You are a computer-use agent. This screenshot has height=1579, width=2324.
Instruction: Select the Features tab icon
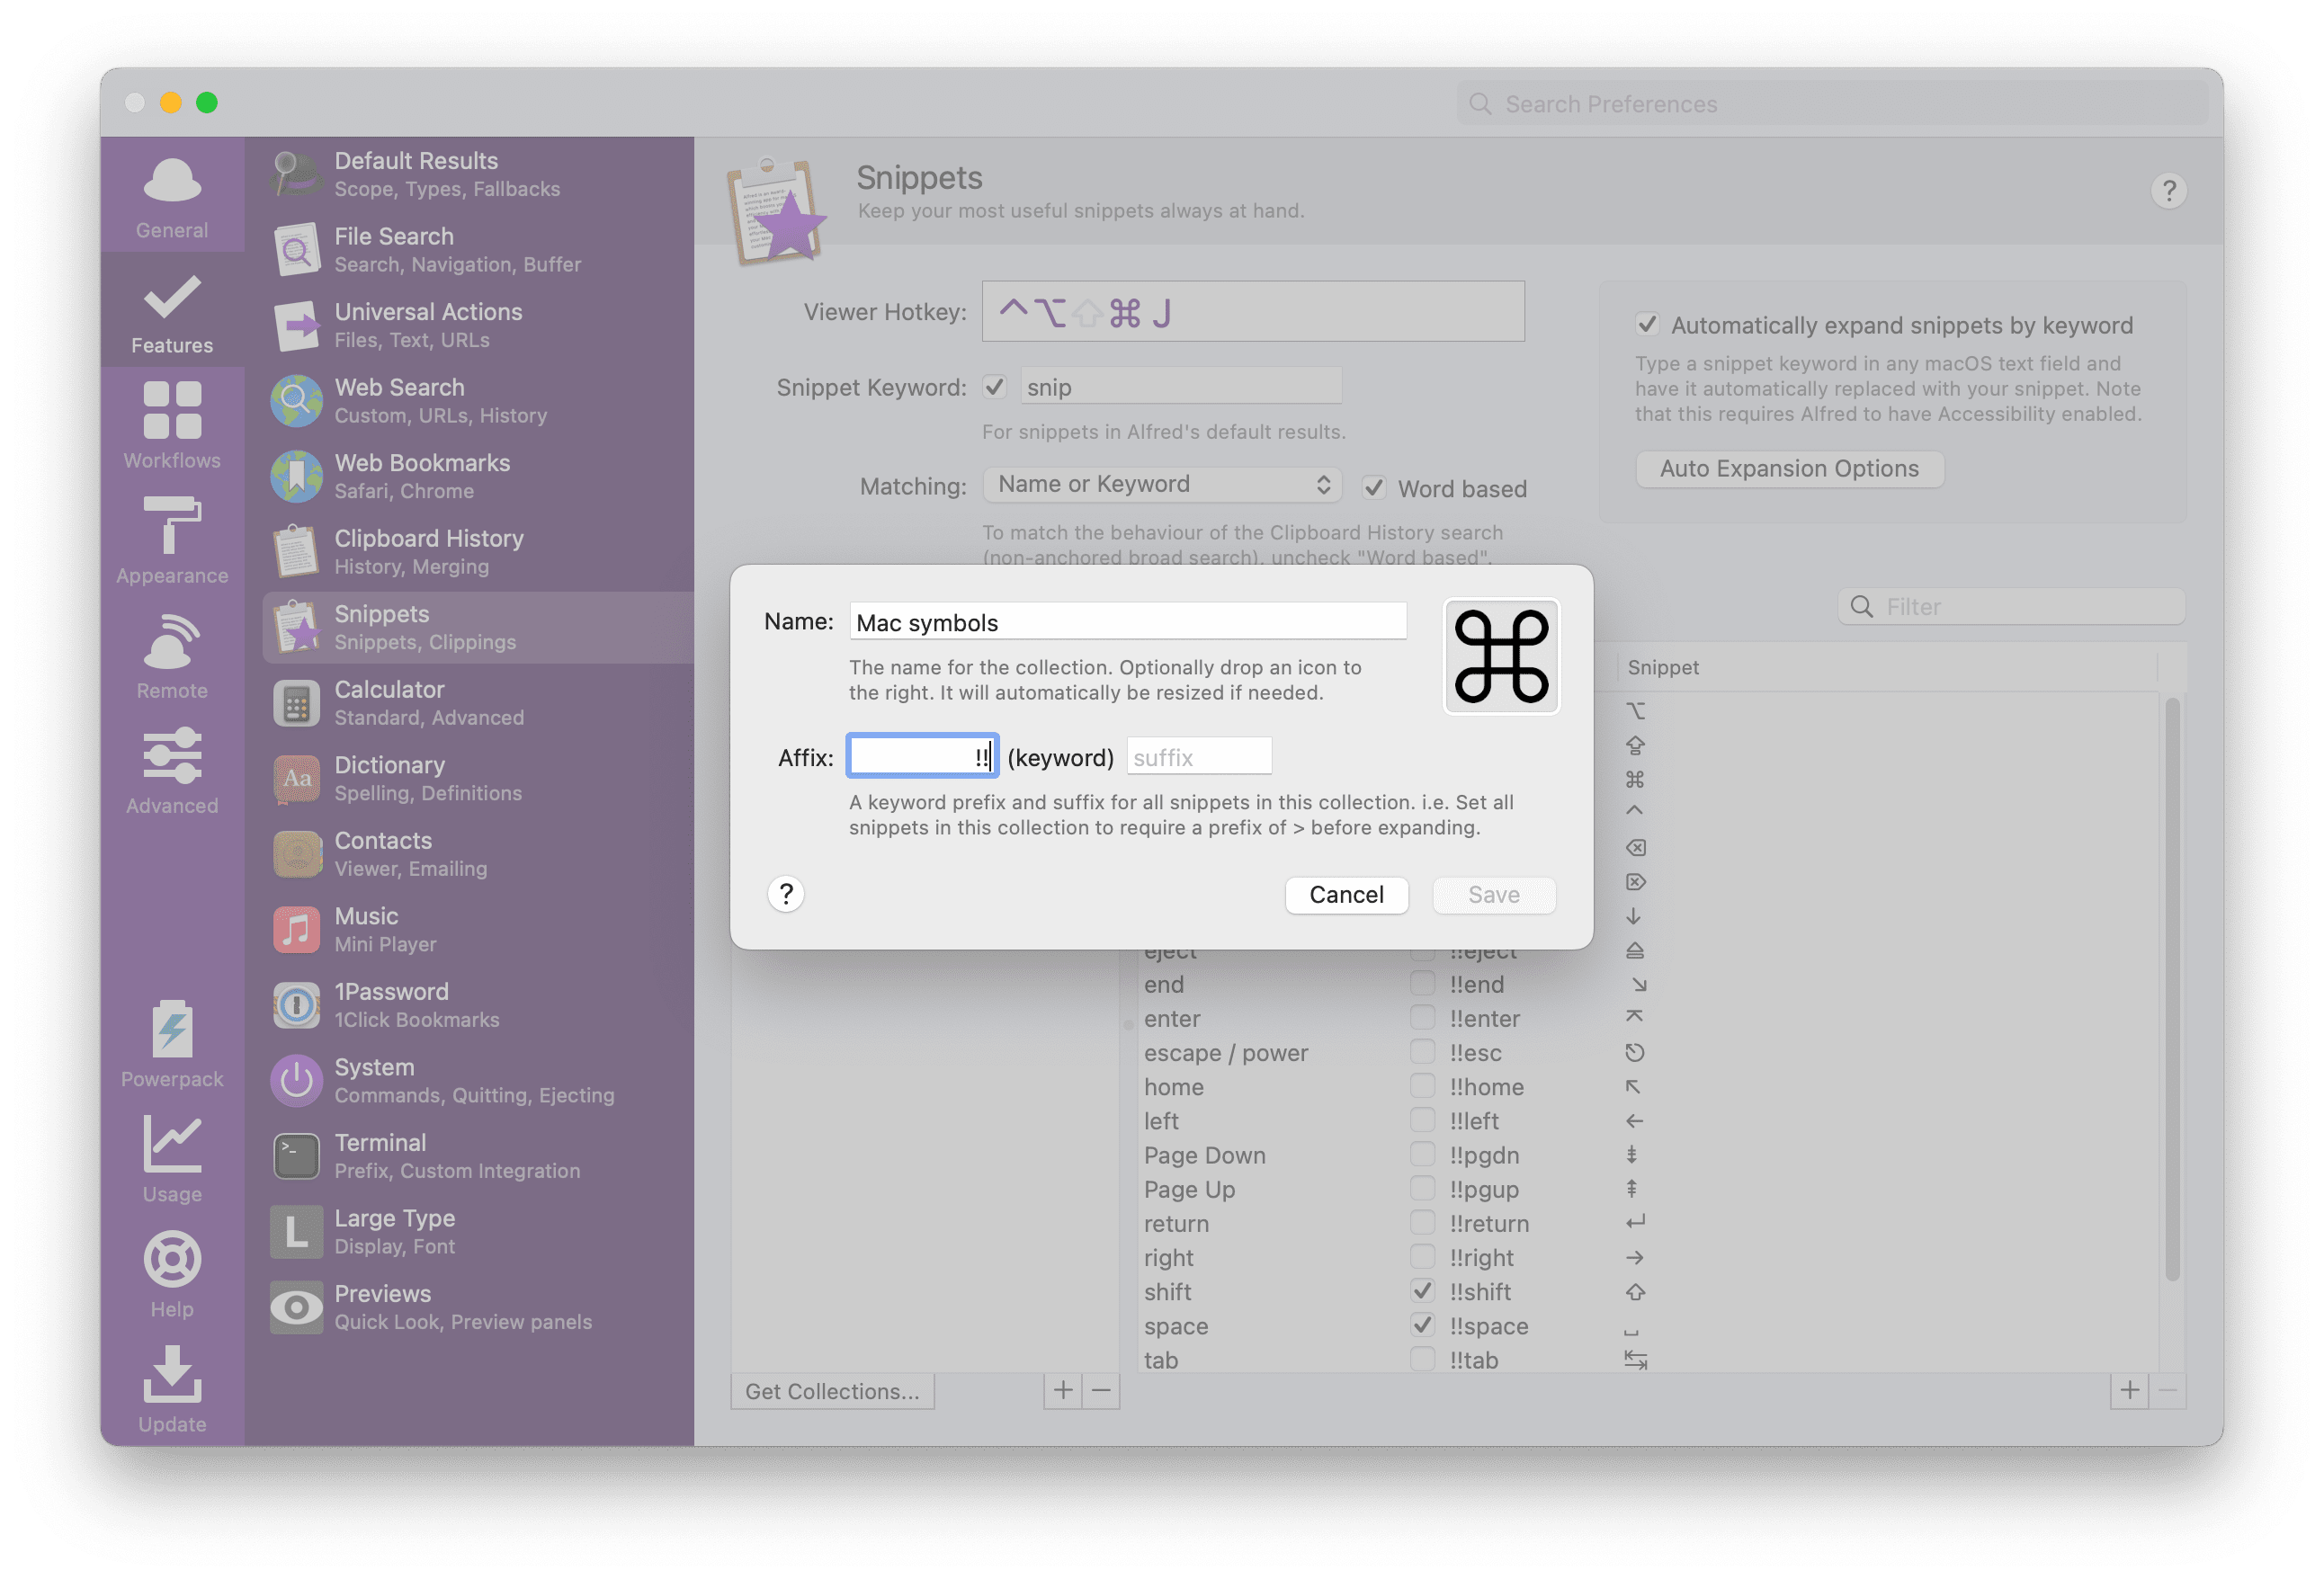(x=172, y=296)
